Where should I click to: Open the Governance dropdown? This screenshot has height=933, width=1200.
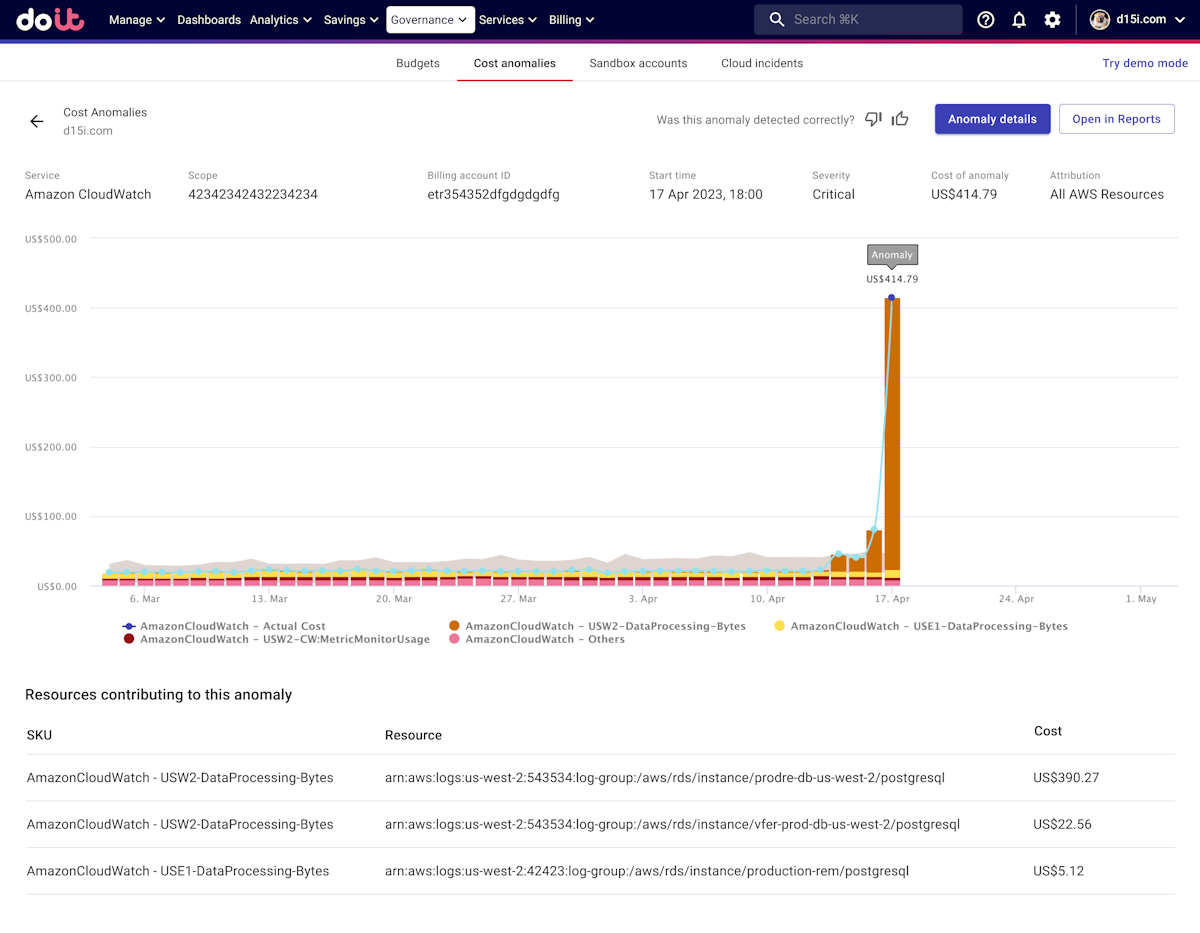430,20
